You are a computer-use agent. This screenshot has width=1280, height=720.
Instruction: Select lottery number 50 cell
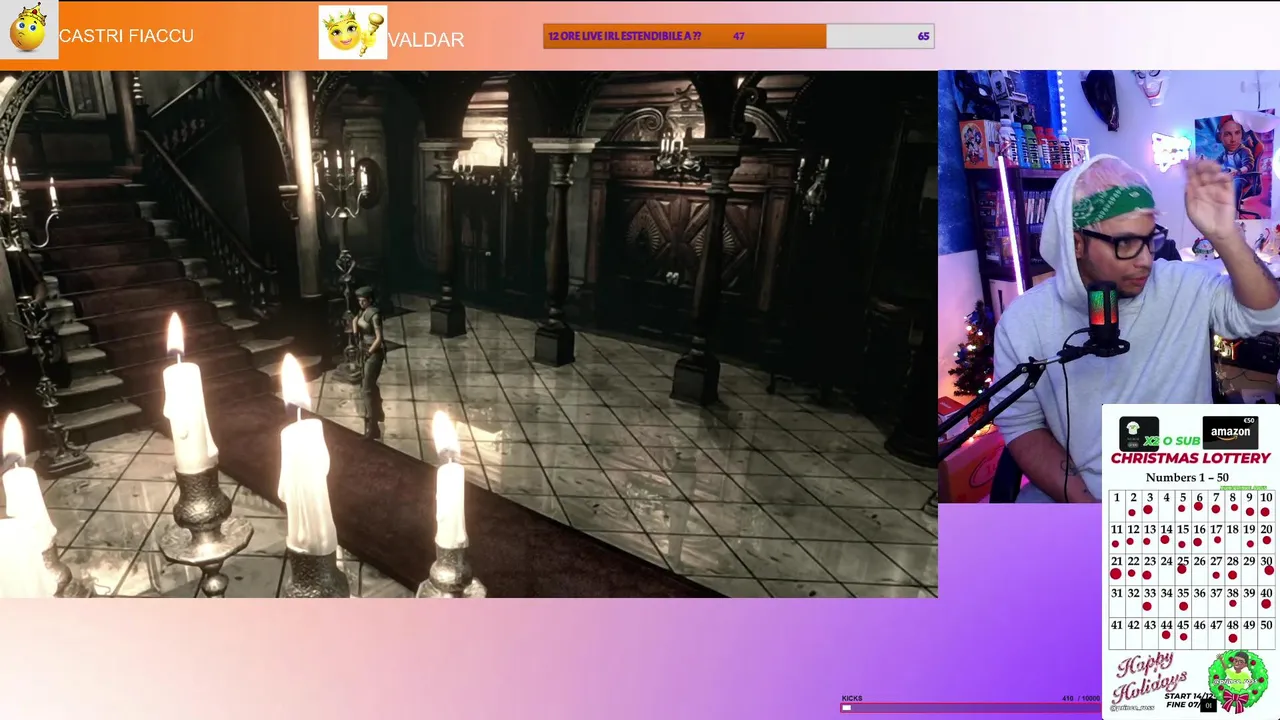click(1267, 634)
